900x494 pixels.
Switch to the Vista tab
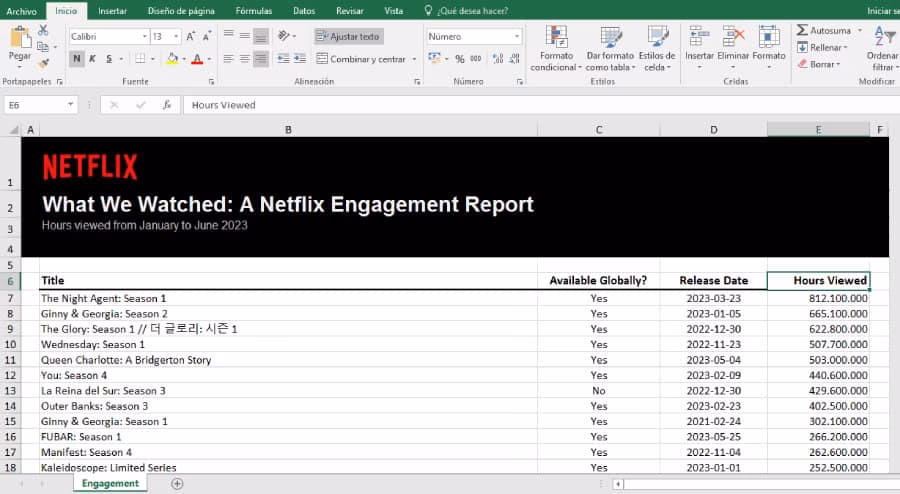pyautogui.click(x=393, y=11)
